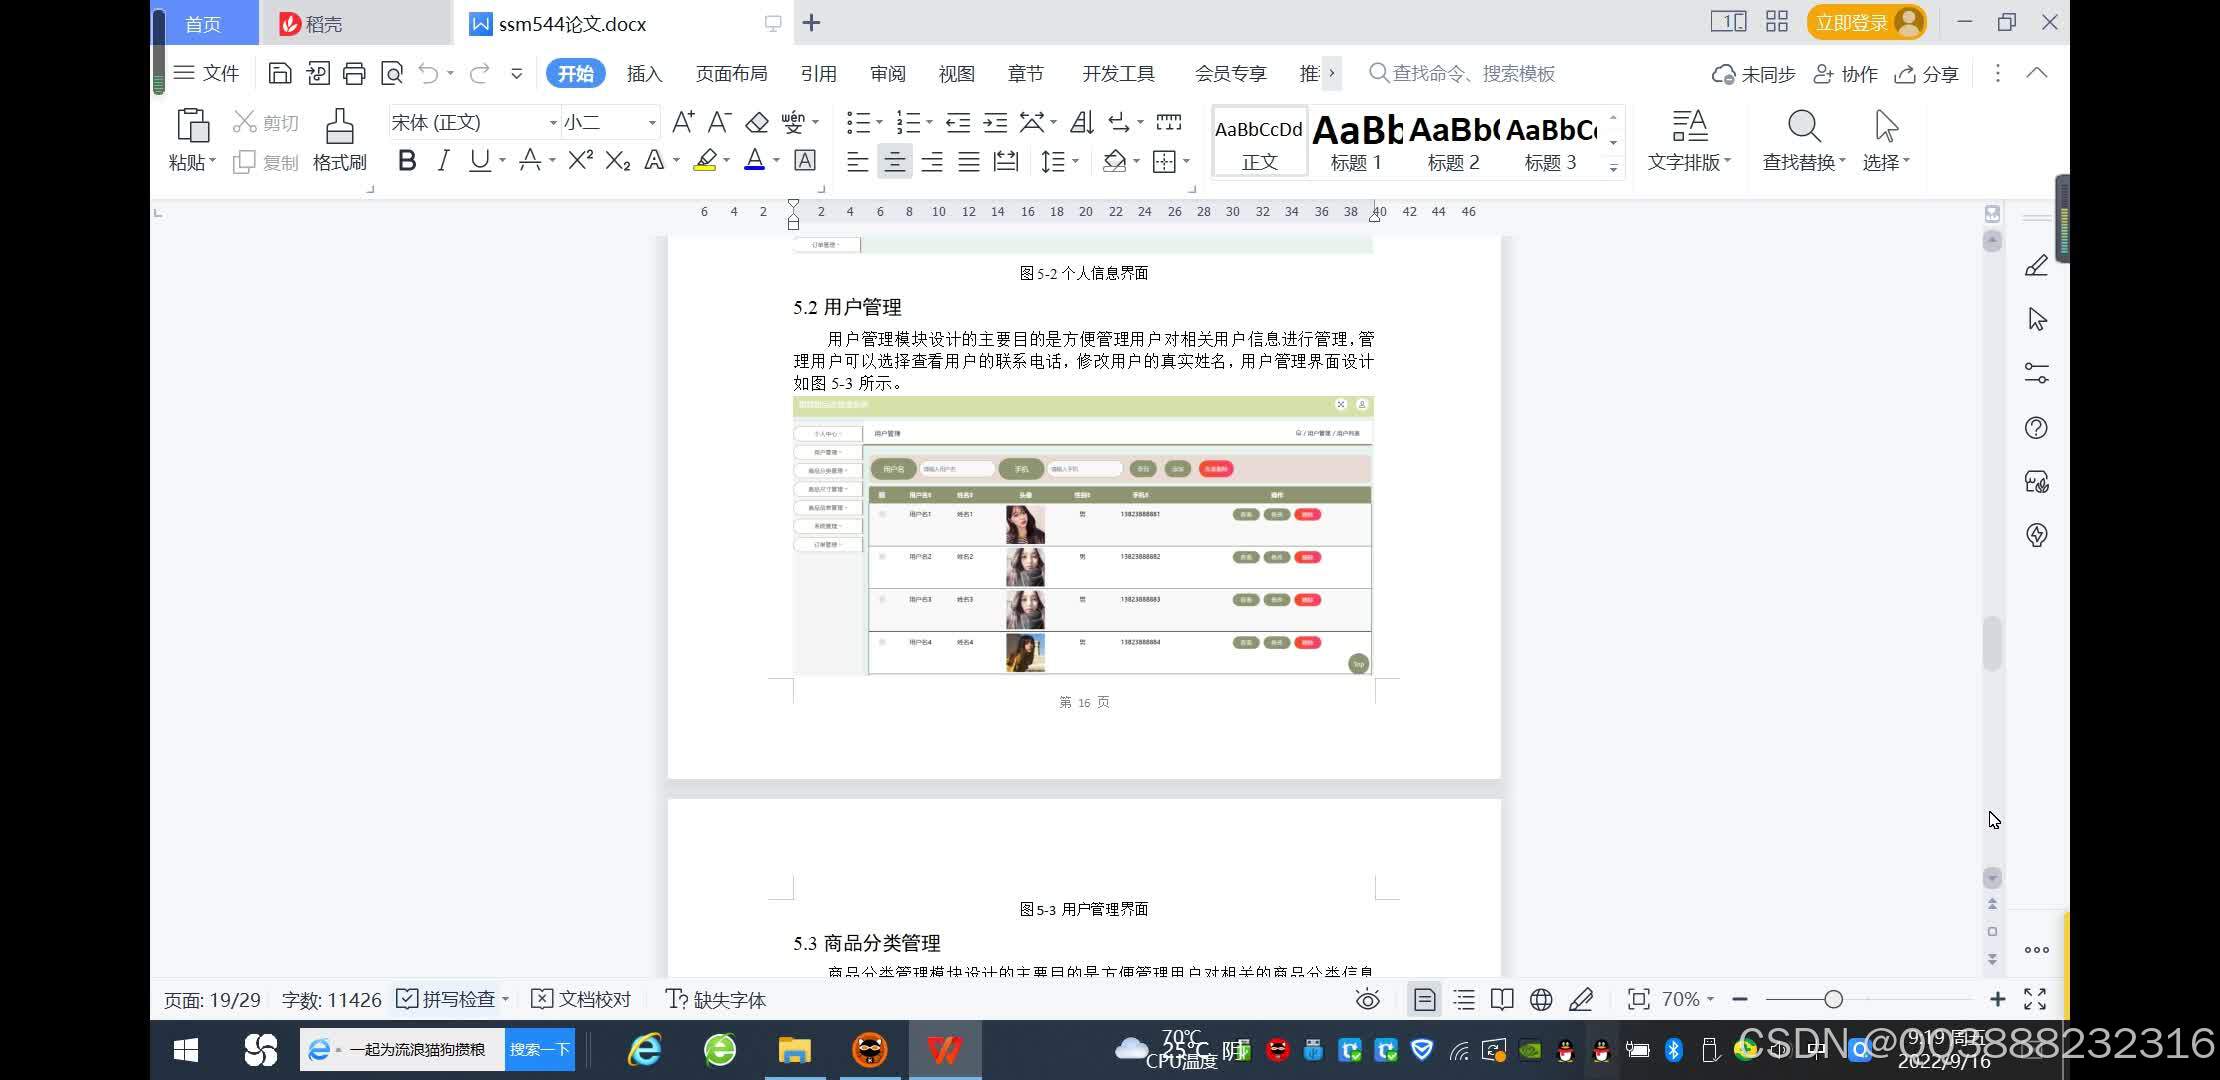Apply superscript formatting icon

tap(580, 160)
